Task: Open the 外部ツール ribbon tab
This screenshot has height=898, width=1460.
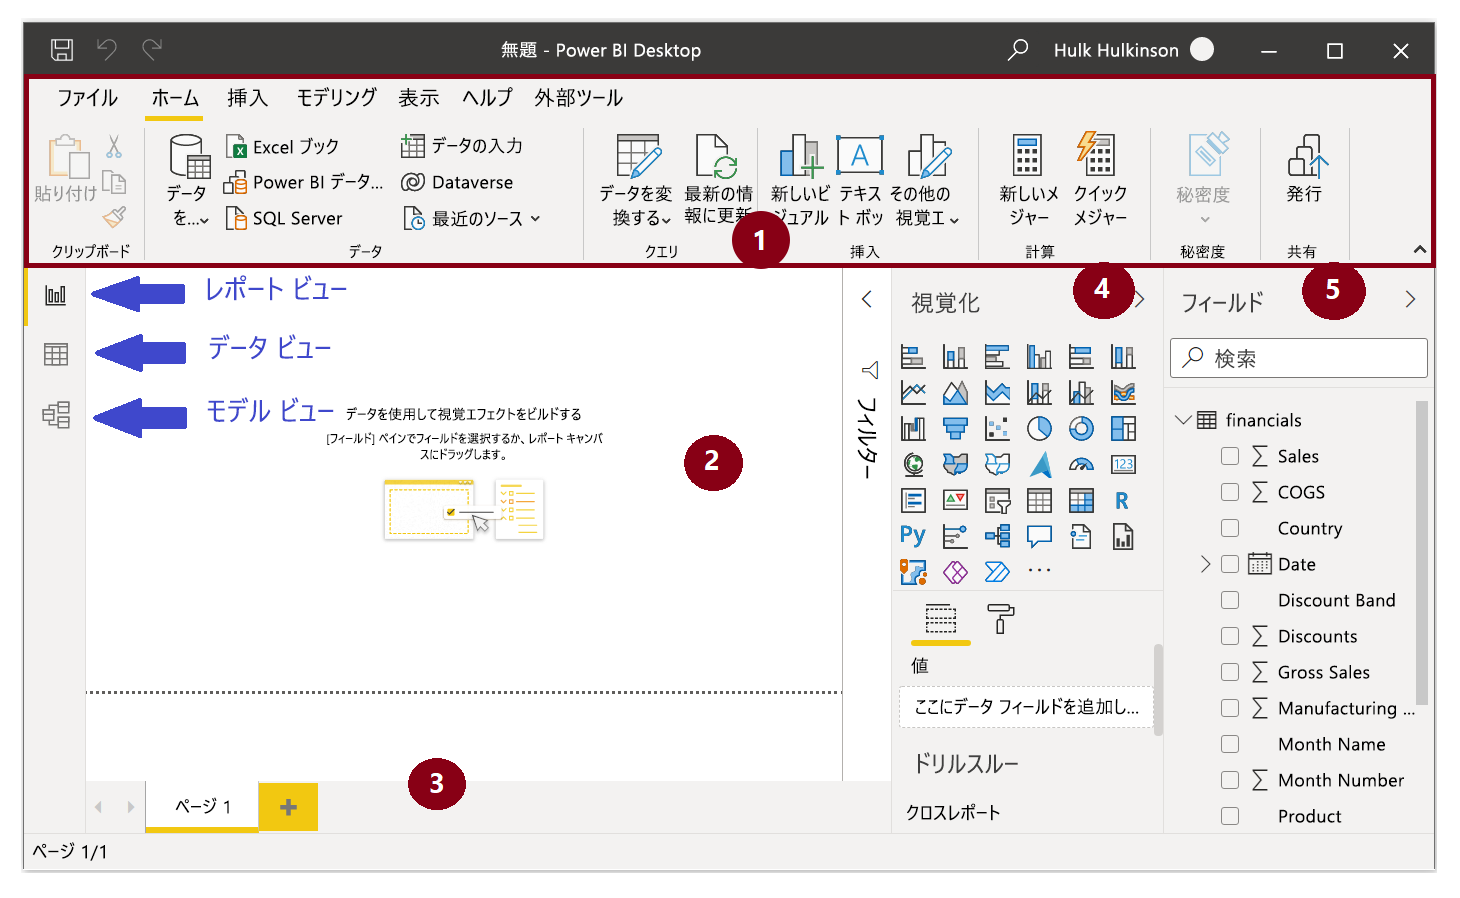Action: click(578, 98)
